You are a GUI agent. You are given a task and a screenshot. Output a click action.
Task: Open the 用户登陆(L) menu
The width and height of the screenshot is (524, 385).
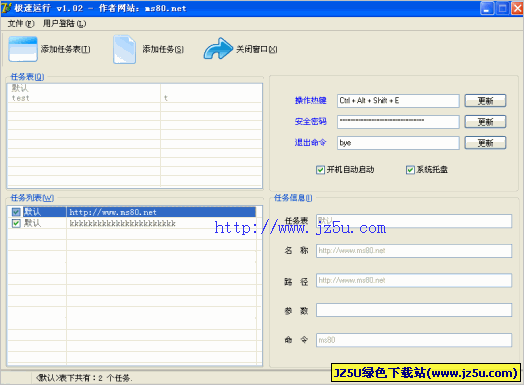click(x=64, y=23)
